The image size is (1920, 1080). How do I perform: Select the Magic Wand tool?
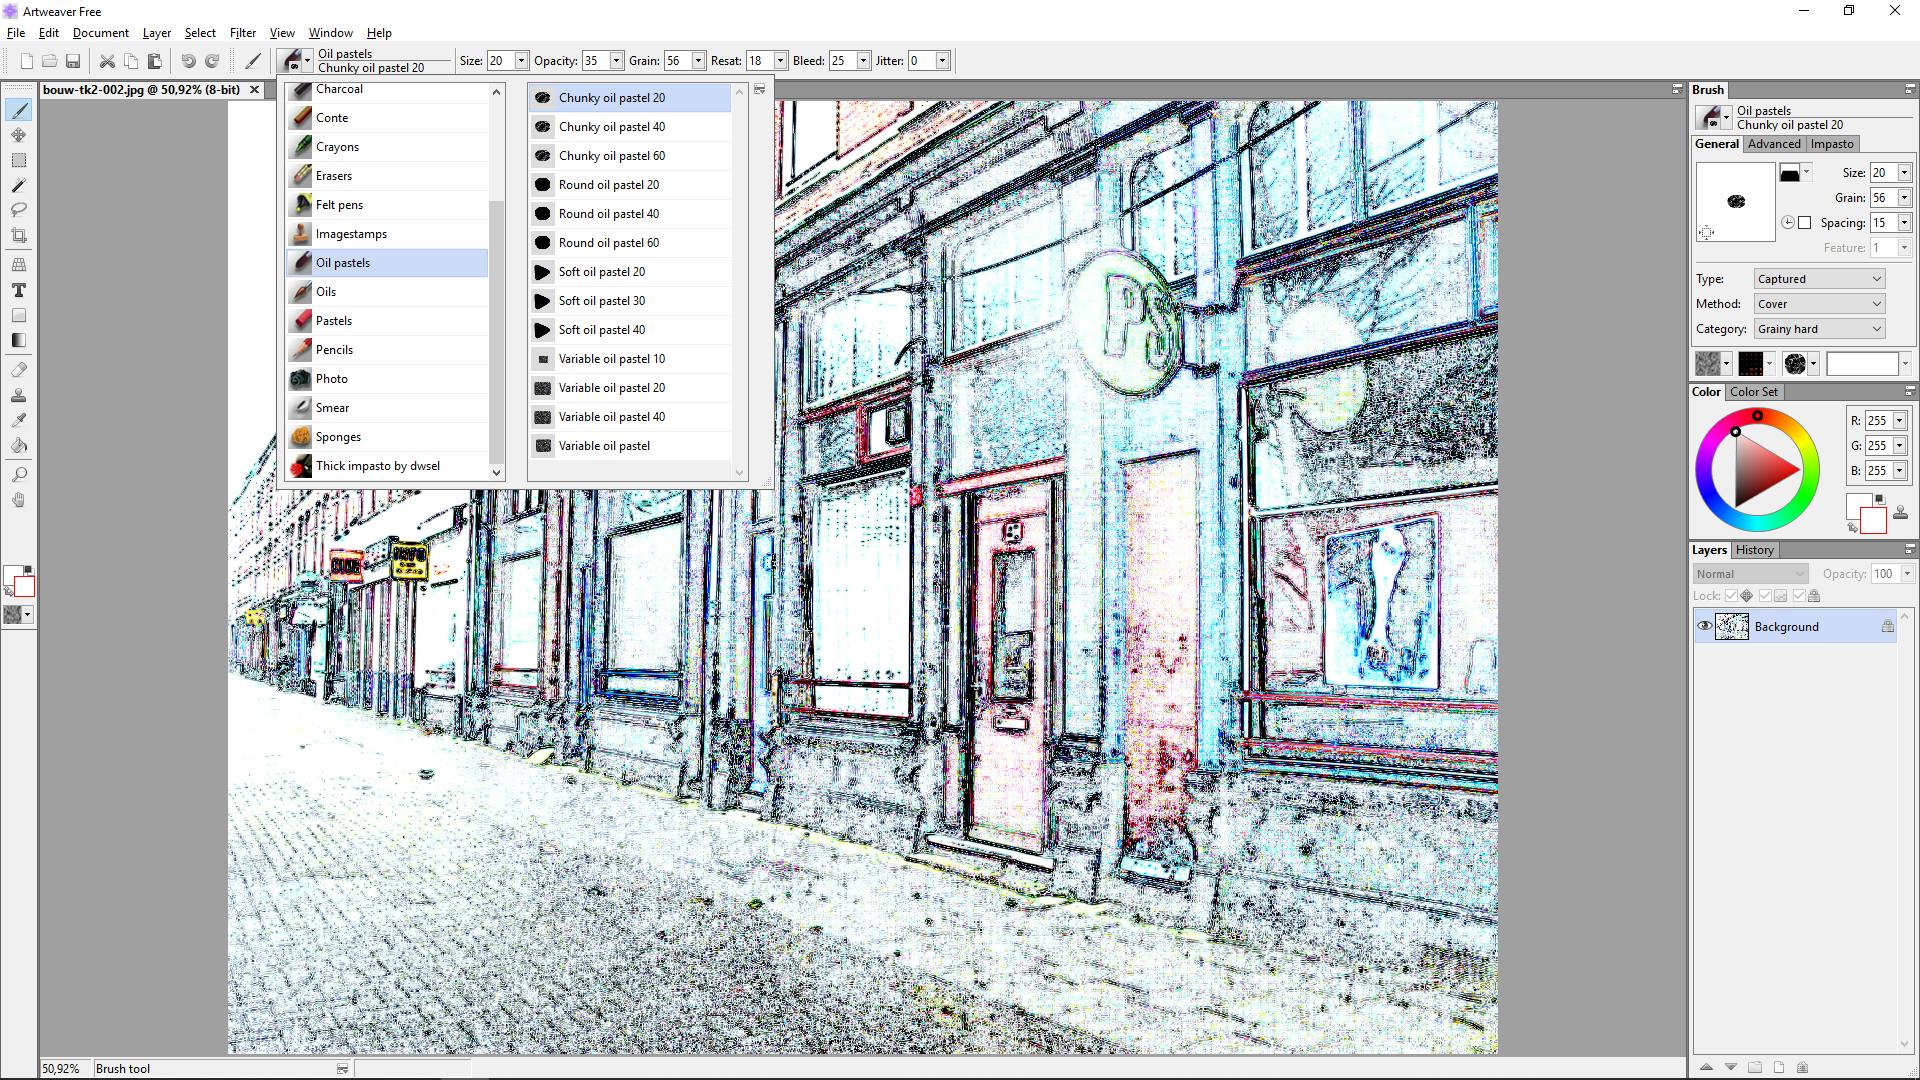tap(18, 185)
